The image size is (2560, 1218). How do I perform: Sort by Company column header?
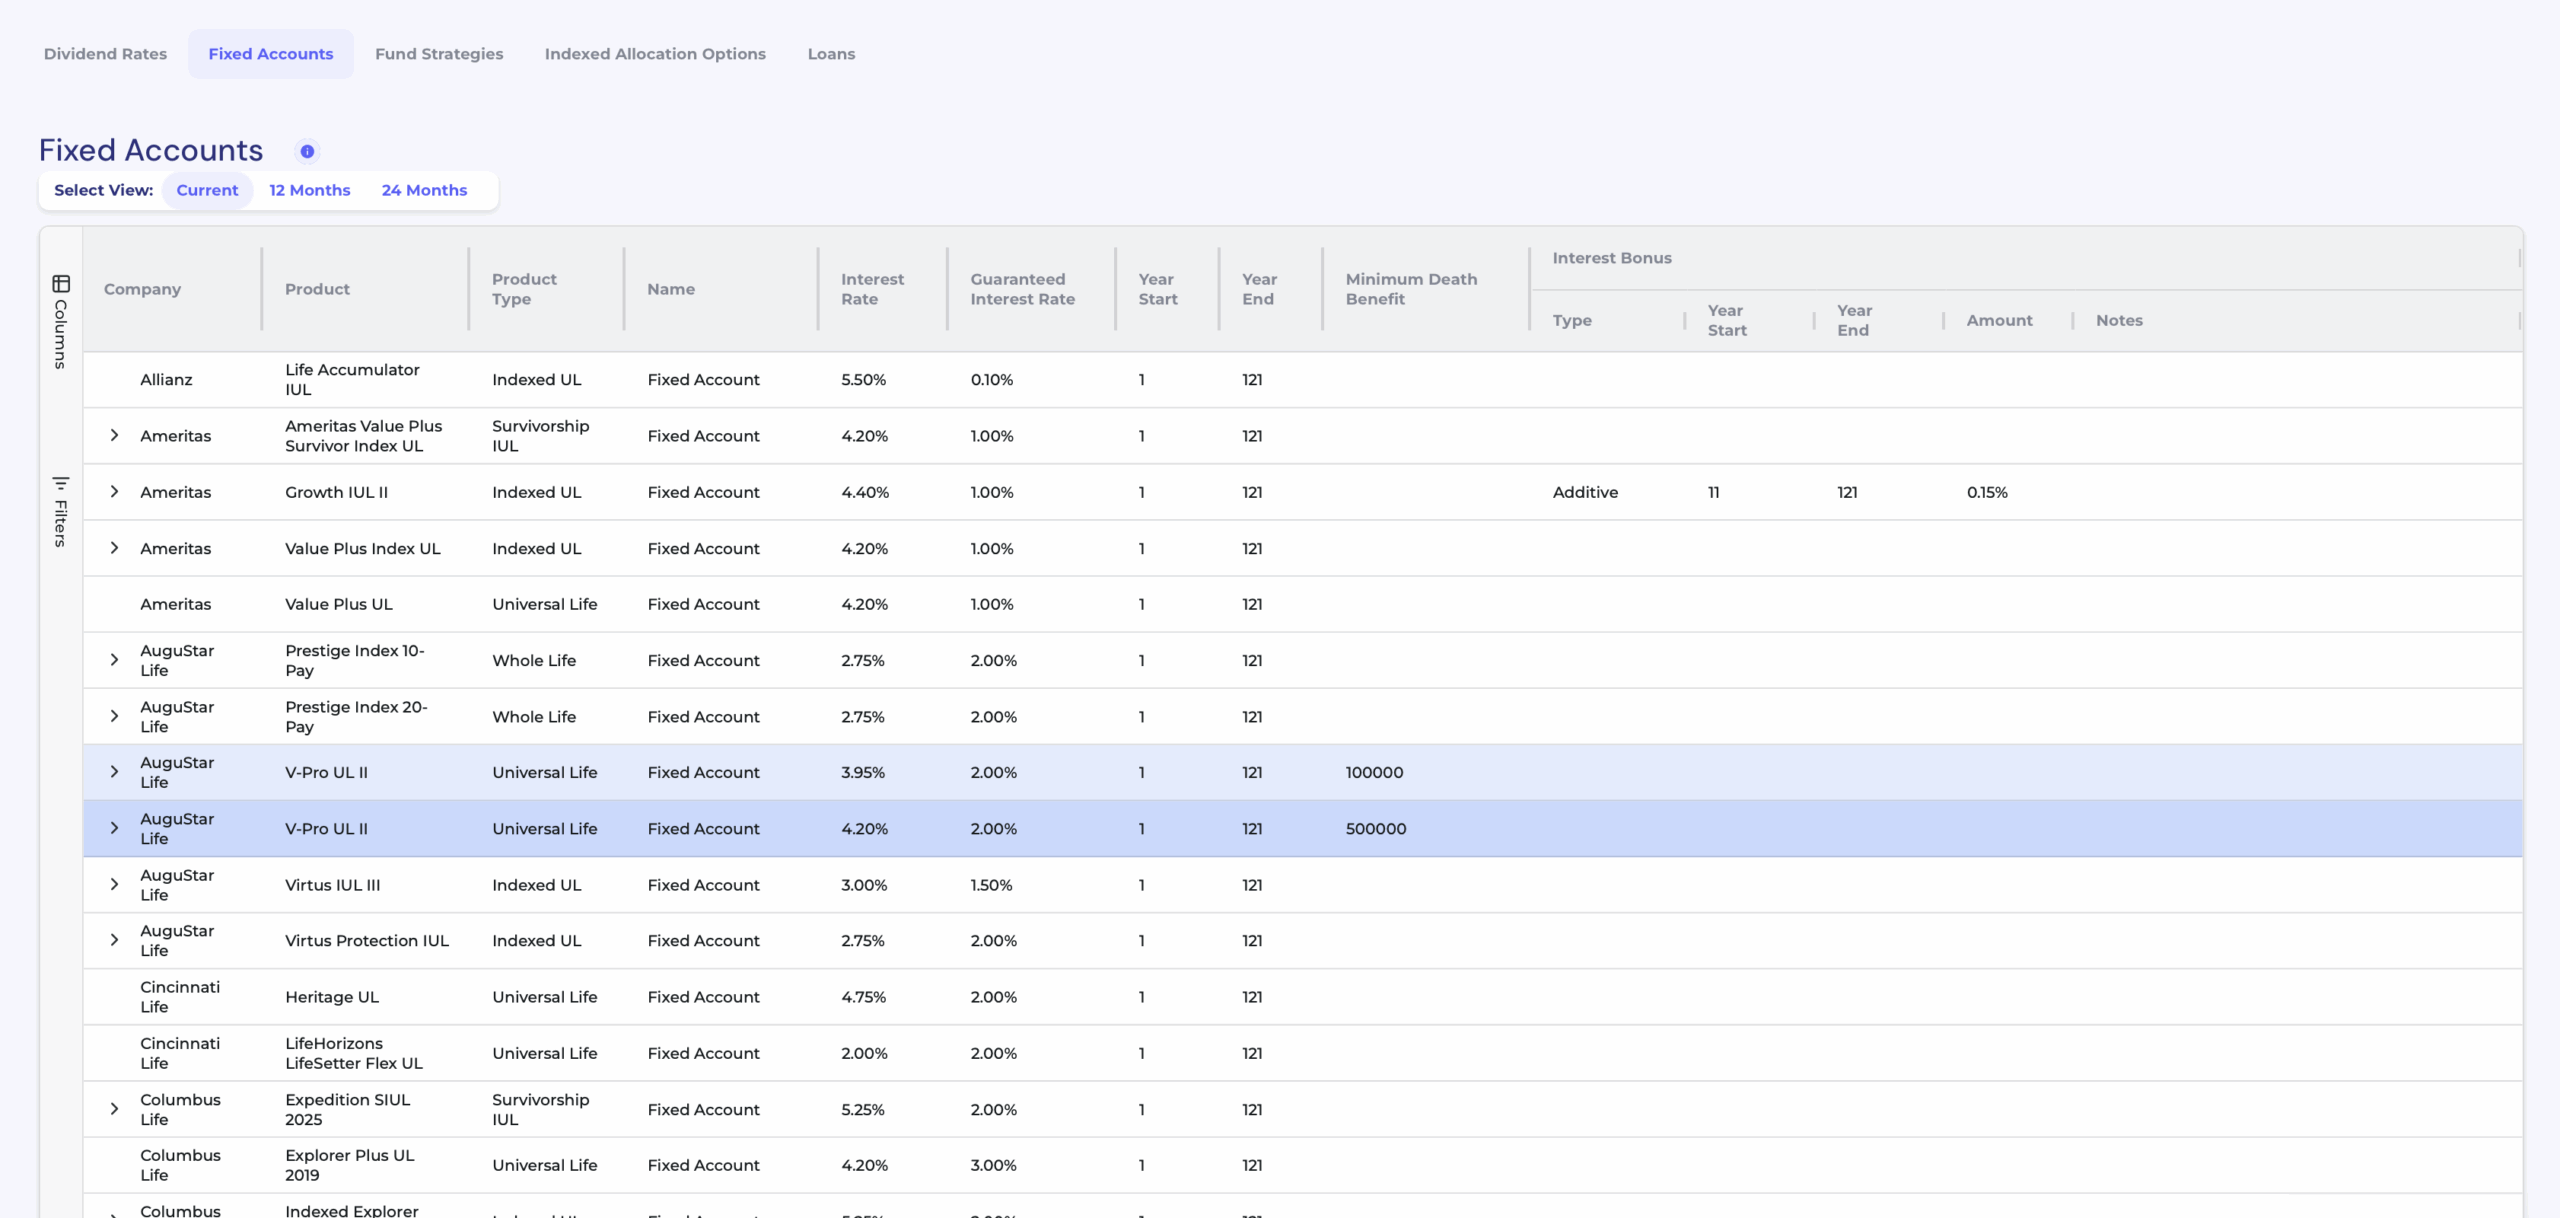point(142,289)
